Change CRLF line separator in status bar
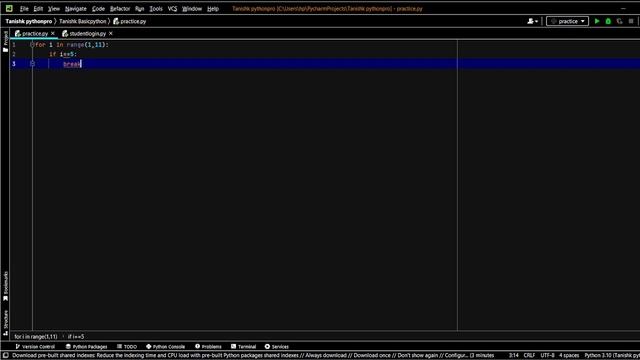 [529, 356]
